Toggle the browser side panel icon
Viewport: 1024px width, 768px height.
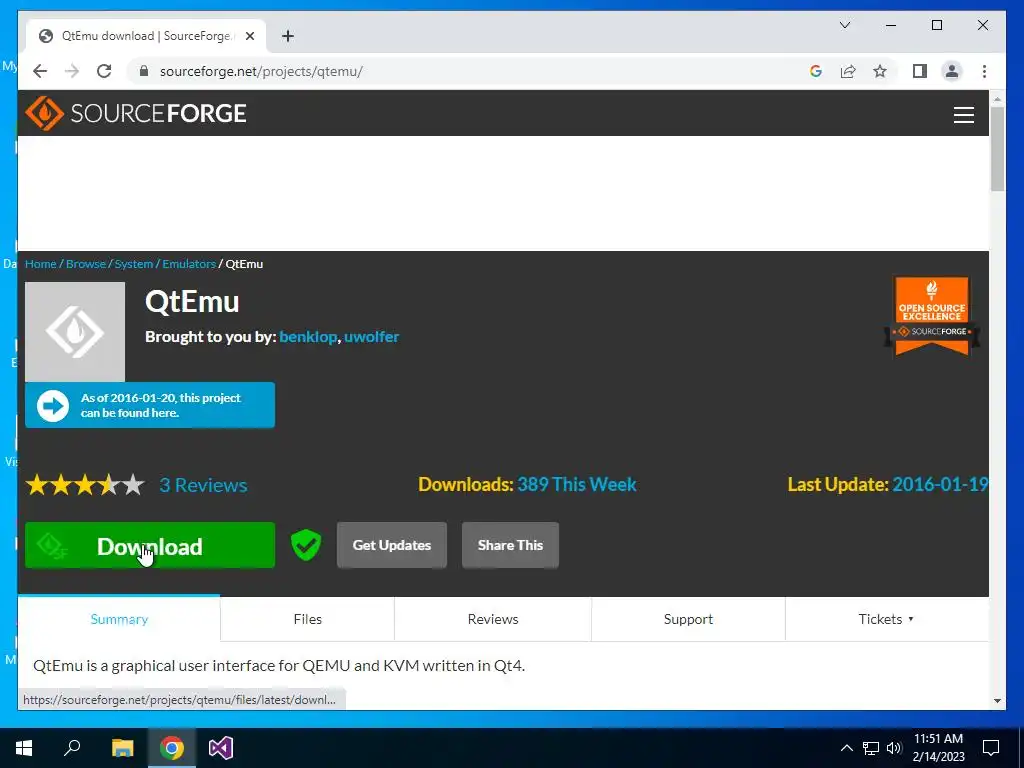tap(920, 71)
